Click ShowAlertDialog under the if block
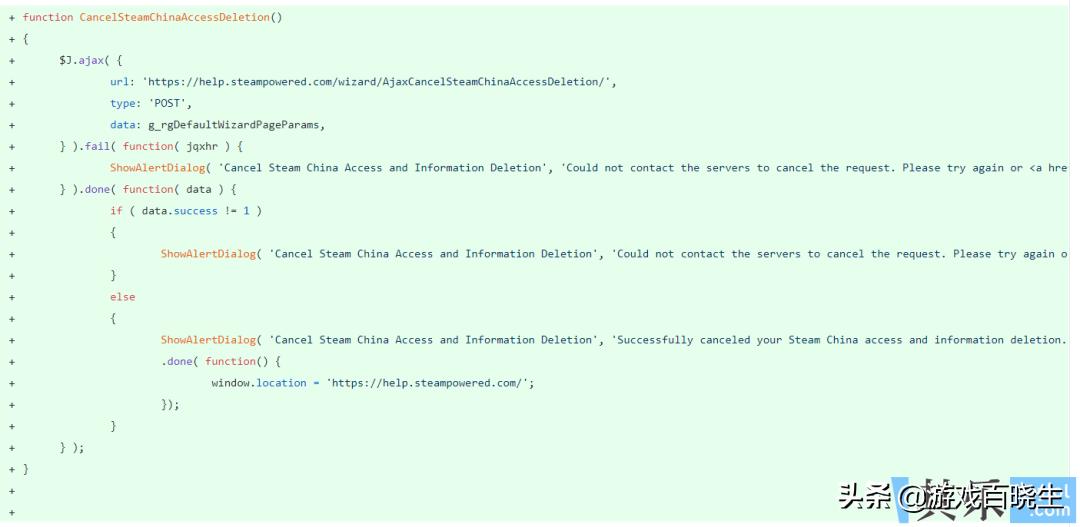 pos(208,254)
